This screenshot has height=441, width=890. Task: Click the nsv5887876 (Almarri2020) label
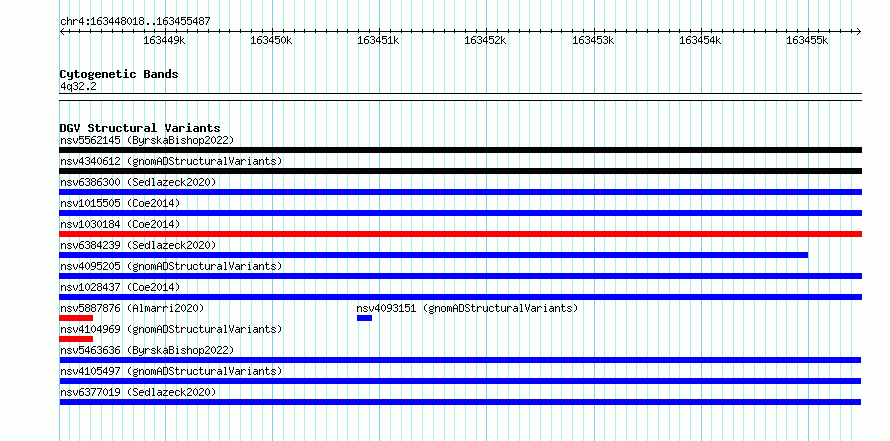(x=132, y=308)
